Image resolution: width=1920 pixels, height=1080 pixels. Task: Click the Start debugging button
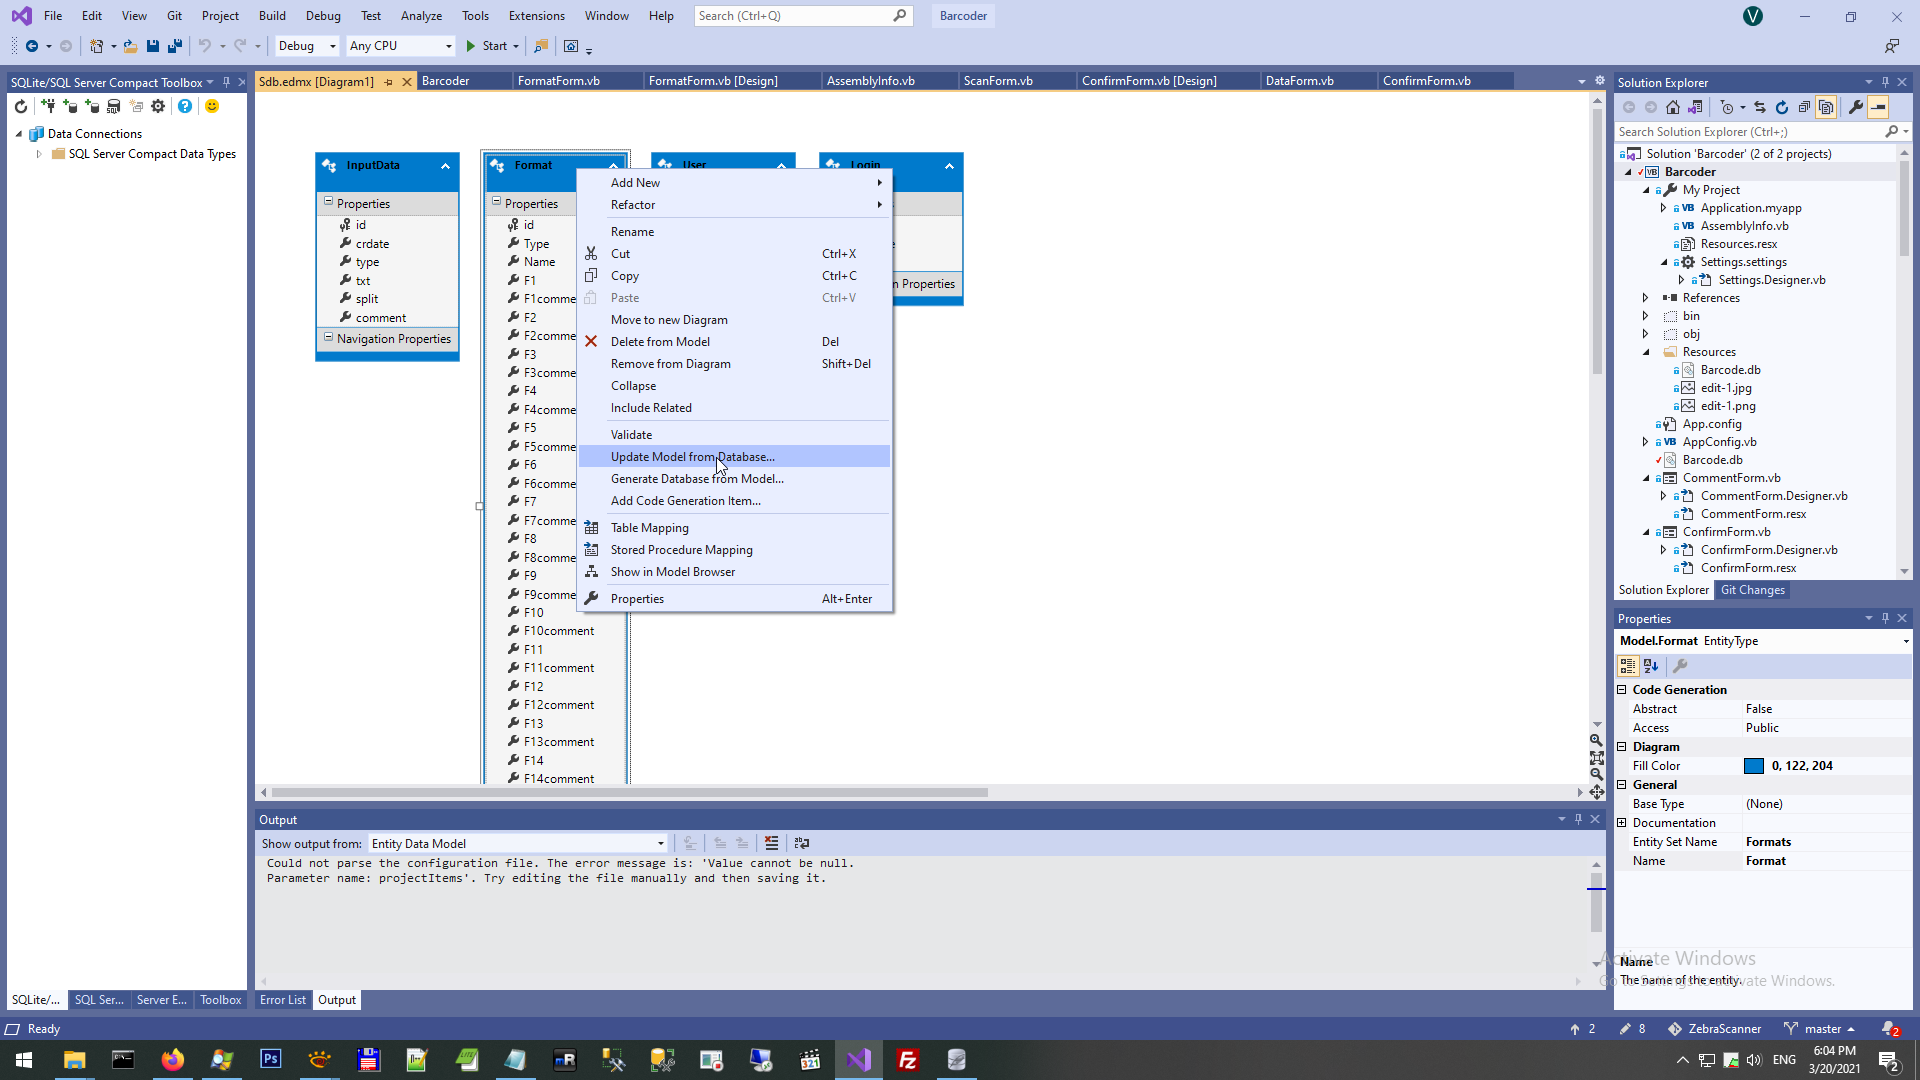click(x=486, y=46)
